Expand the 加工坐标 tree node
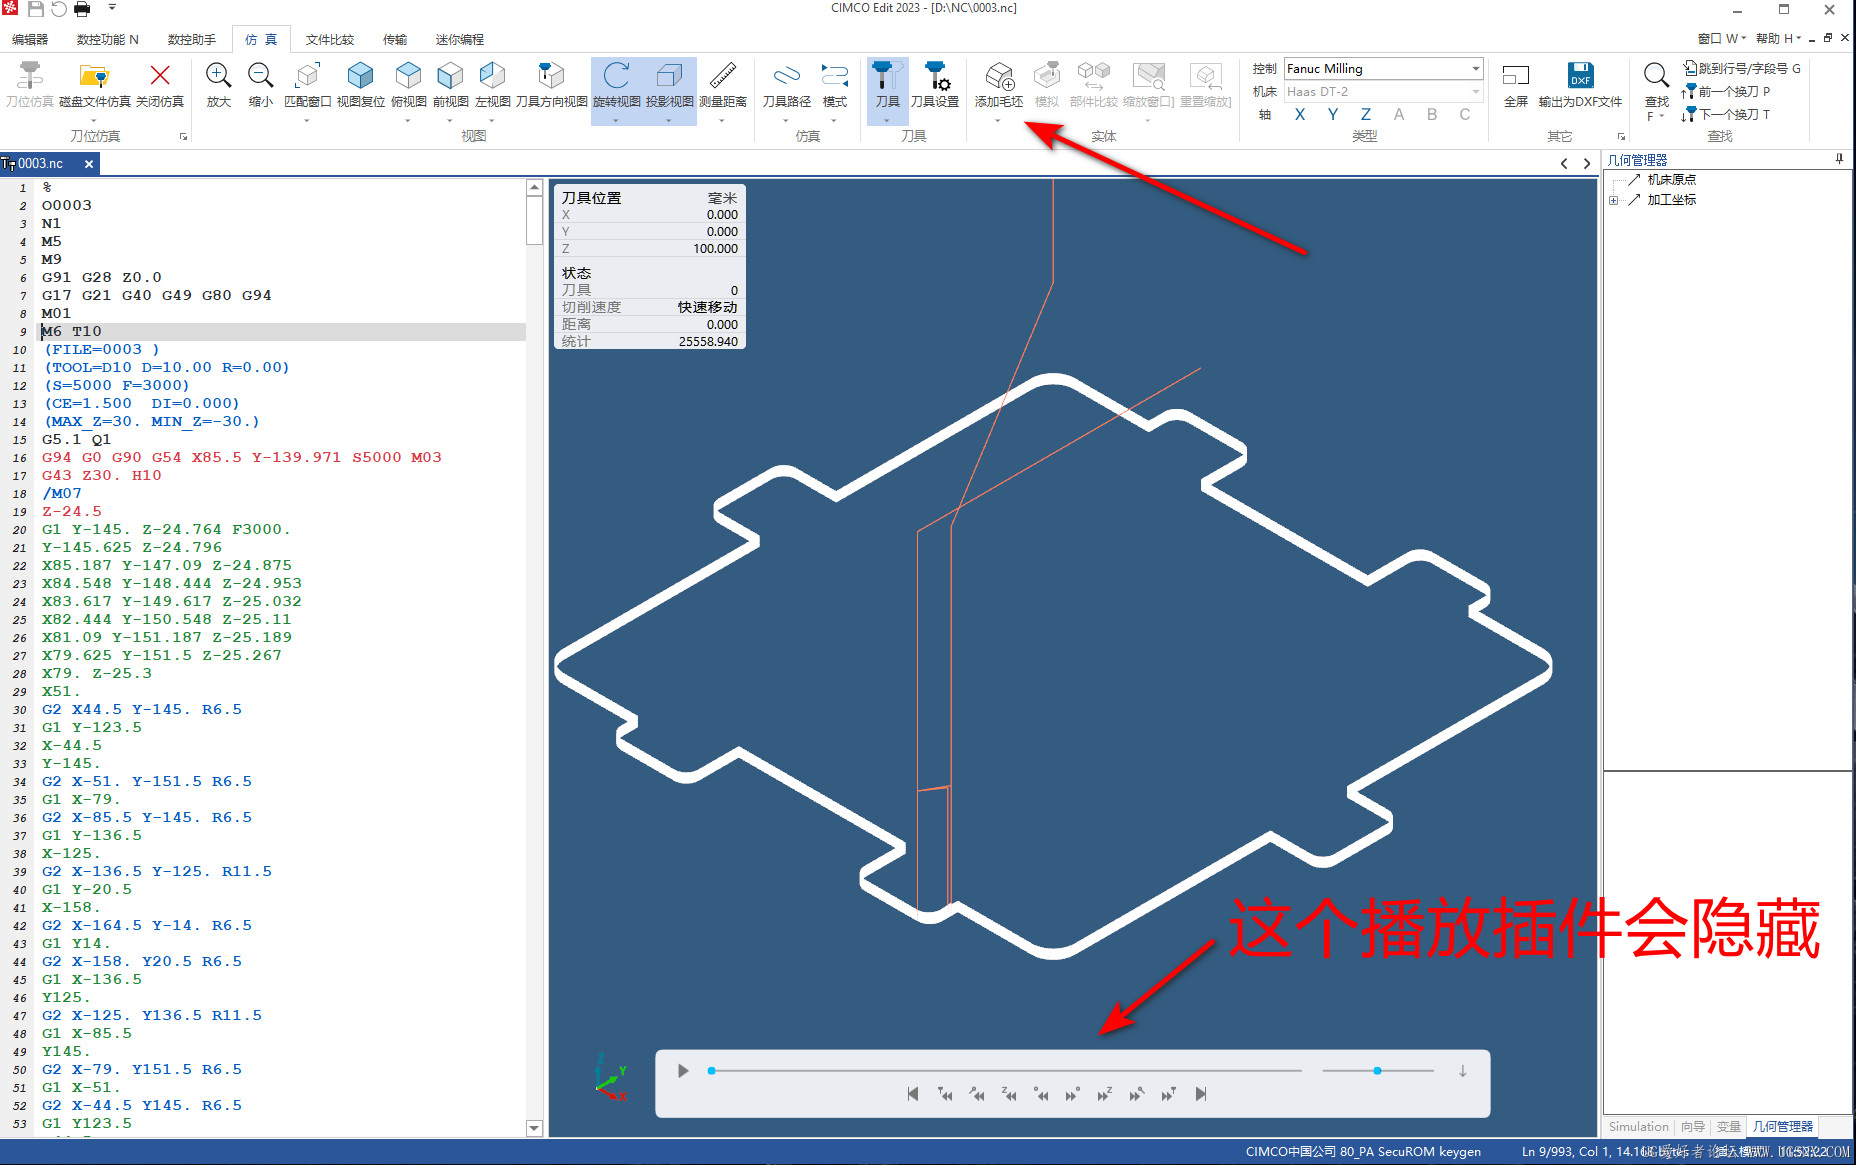Screen dimensions: 1856x1165 click(x=1613, y=200)
